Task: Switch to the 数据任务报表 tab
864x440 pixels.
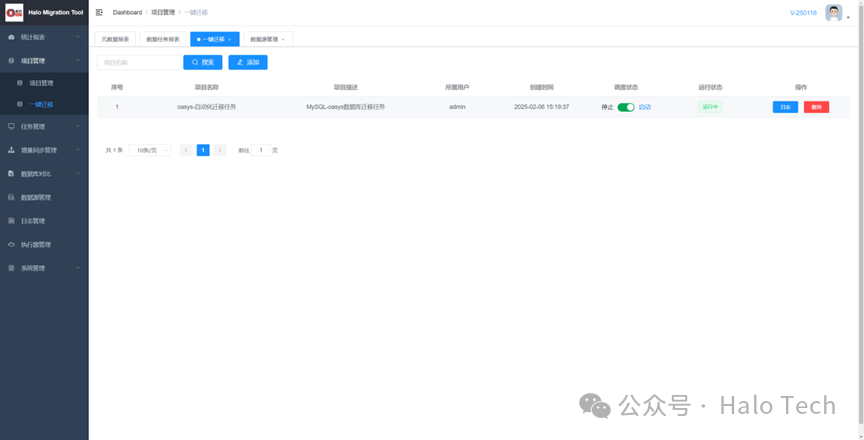Action: (x=163, y=40)
